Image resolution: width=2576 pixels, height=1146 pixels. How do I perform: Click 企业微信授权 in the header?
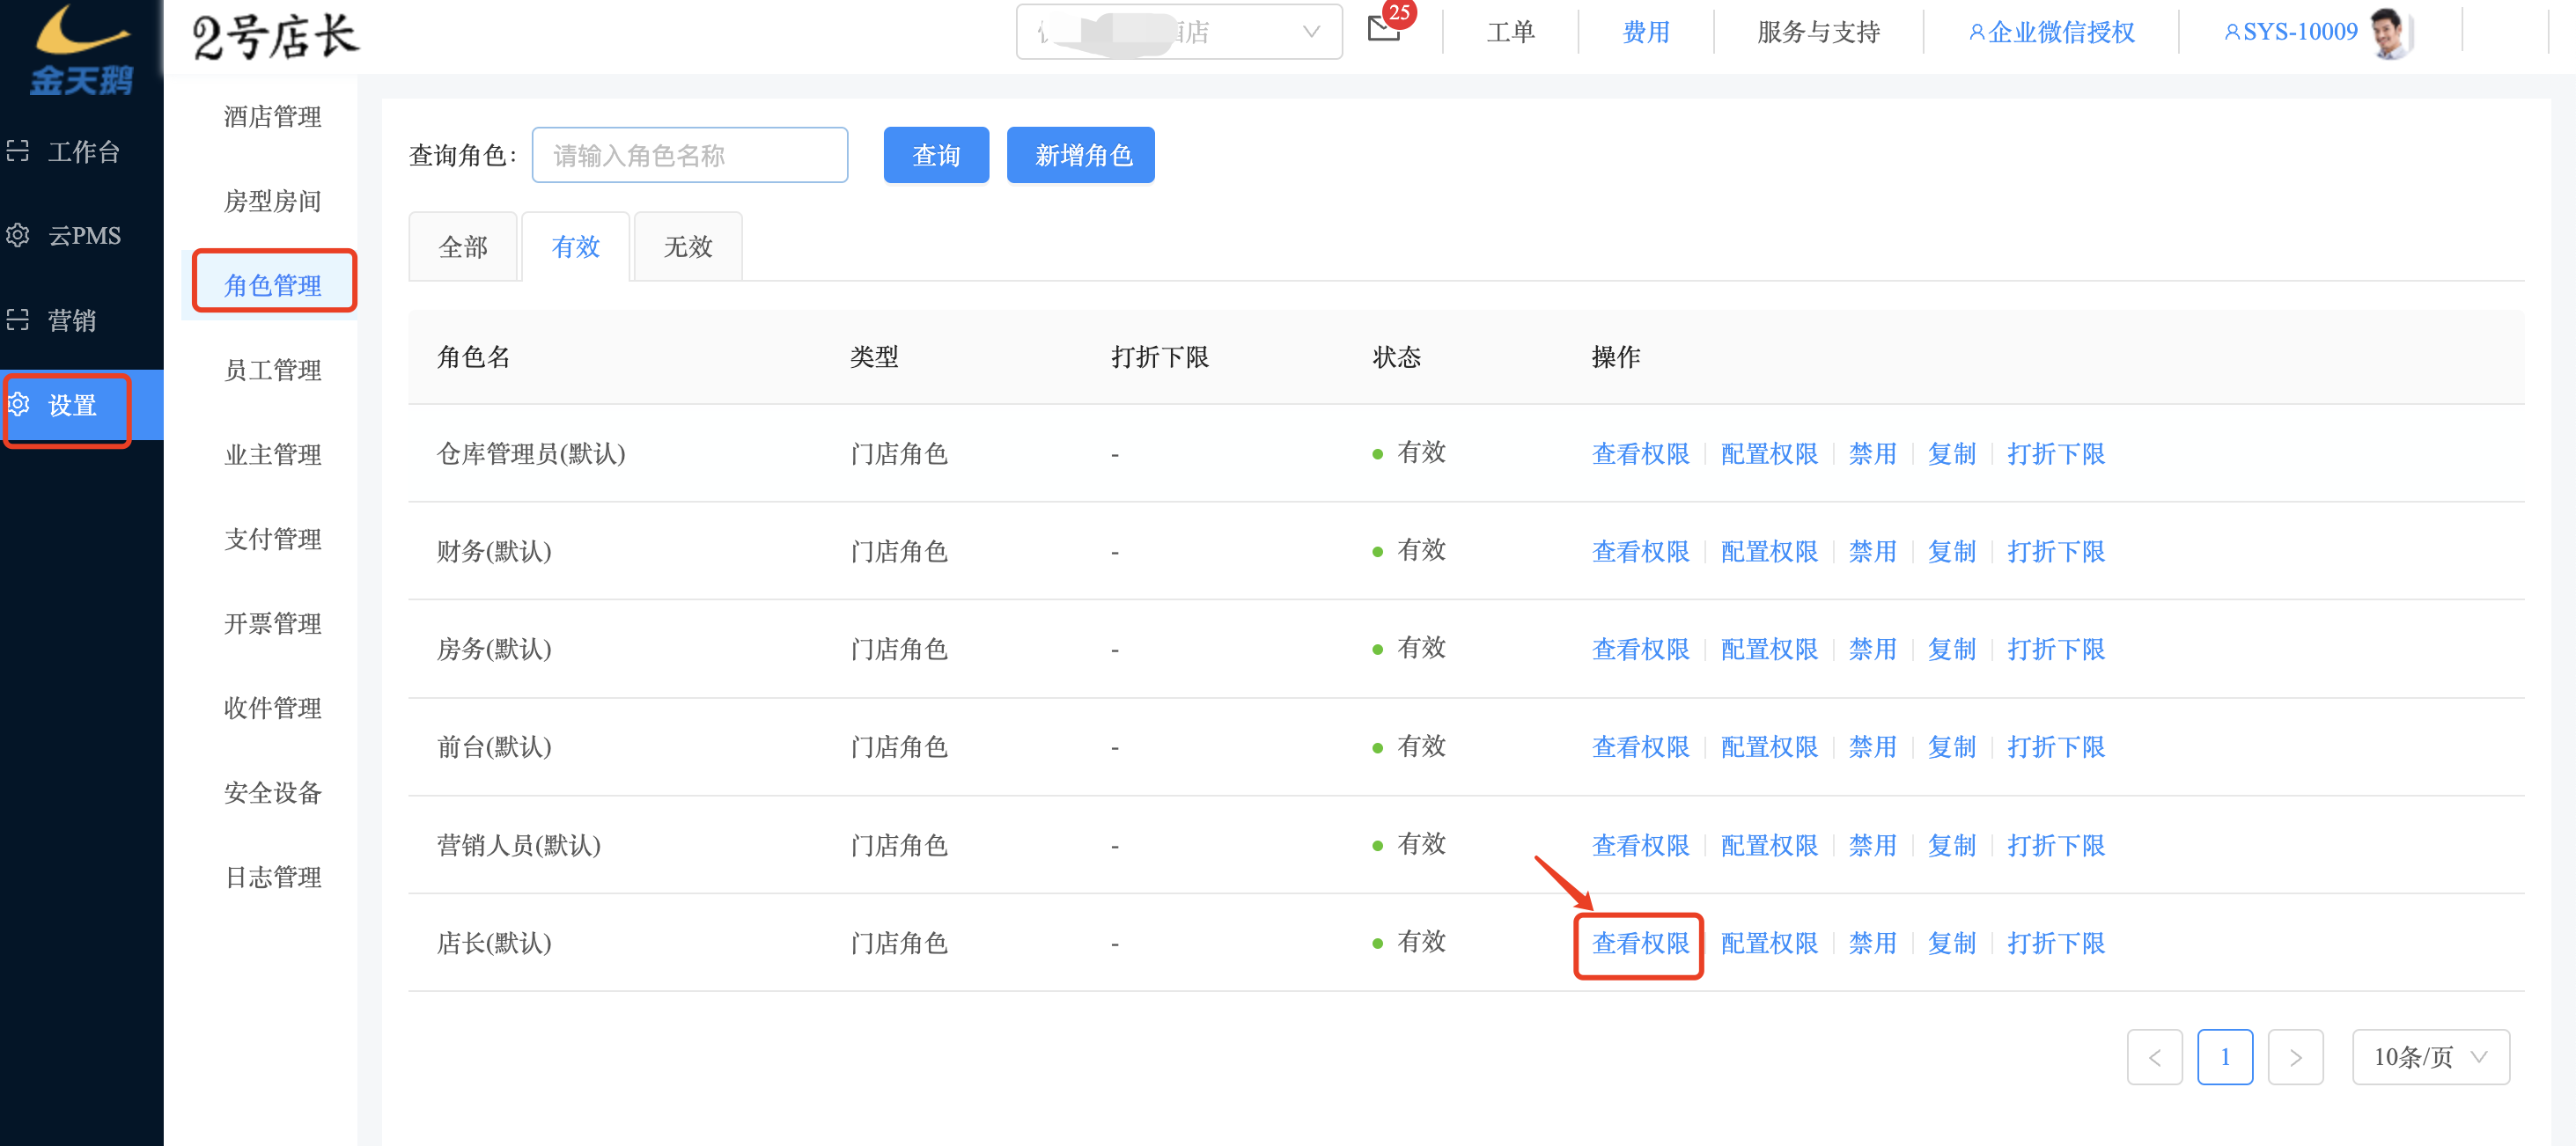tap(2051, 32)
